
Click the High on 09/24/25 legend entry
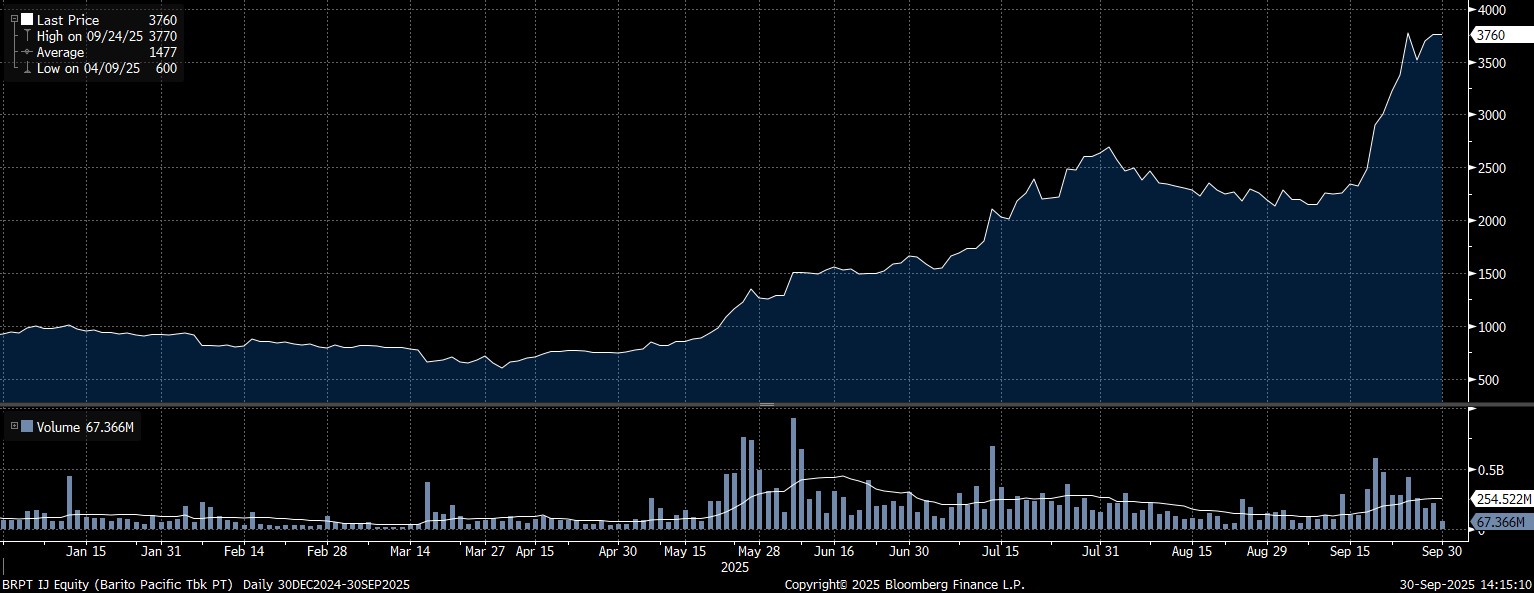91,36
